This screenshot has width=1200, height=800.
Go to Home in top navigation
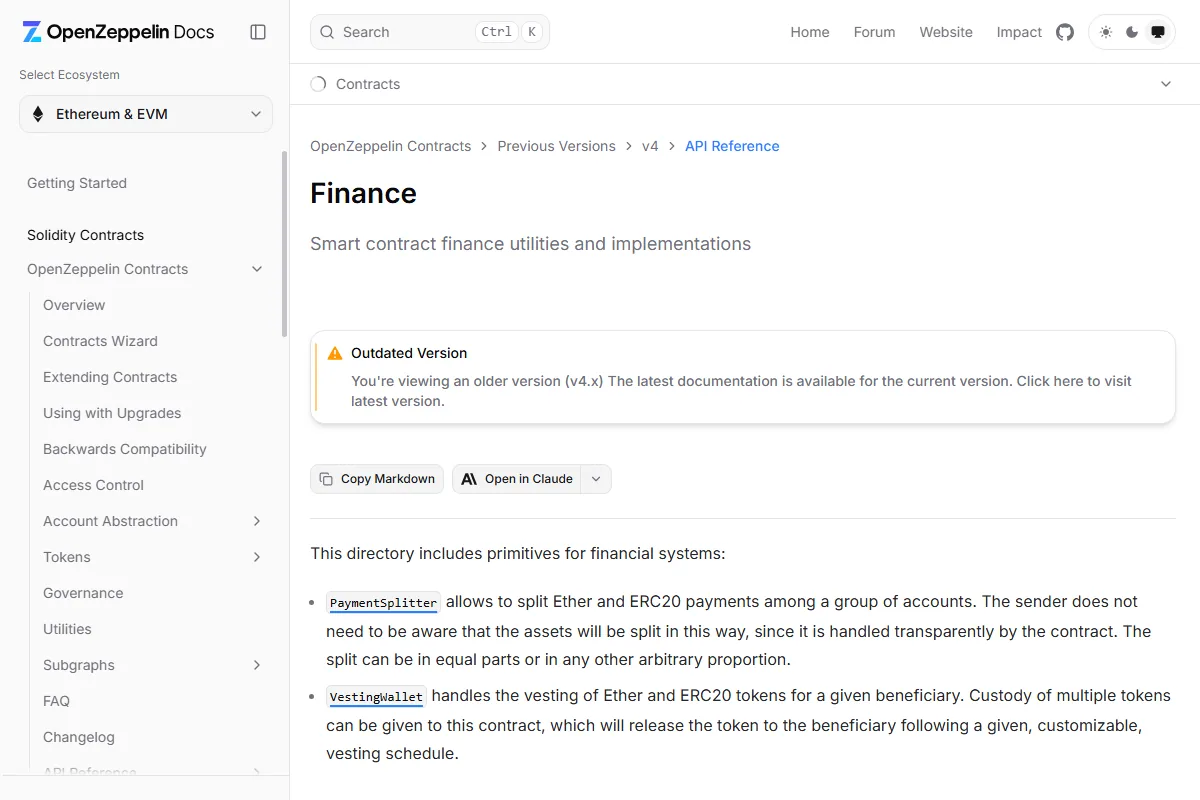(x=810, y=32)
